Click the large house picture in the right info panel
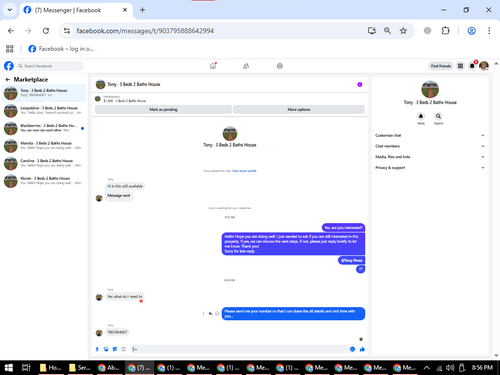 [430, 89]
